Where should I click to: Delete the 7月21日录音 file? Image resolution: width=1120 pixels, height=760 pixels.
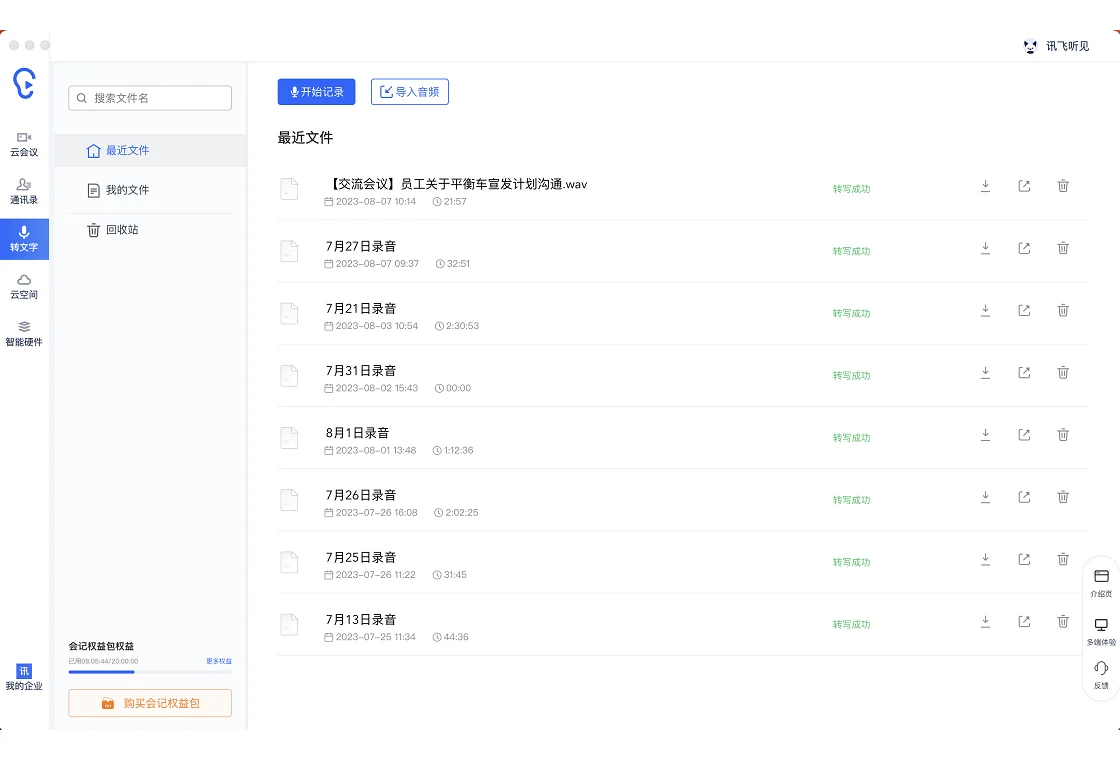(1063, 310)
